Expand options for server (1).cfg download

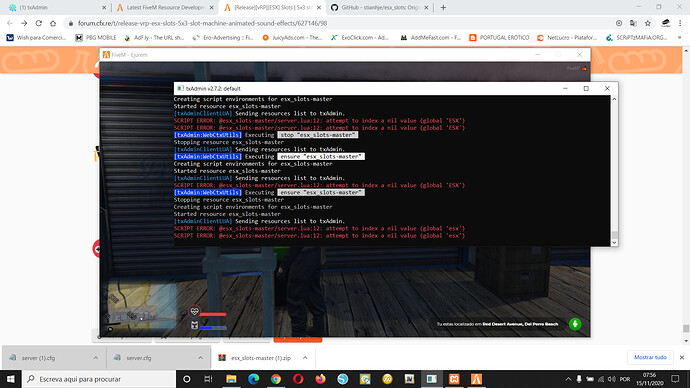[96, 358]
